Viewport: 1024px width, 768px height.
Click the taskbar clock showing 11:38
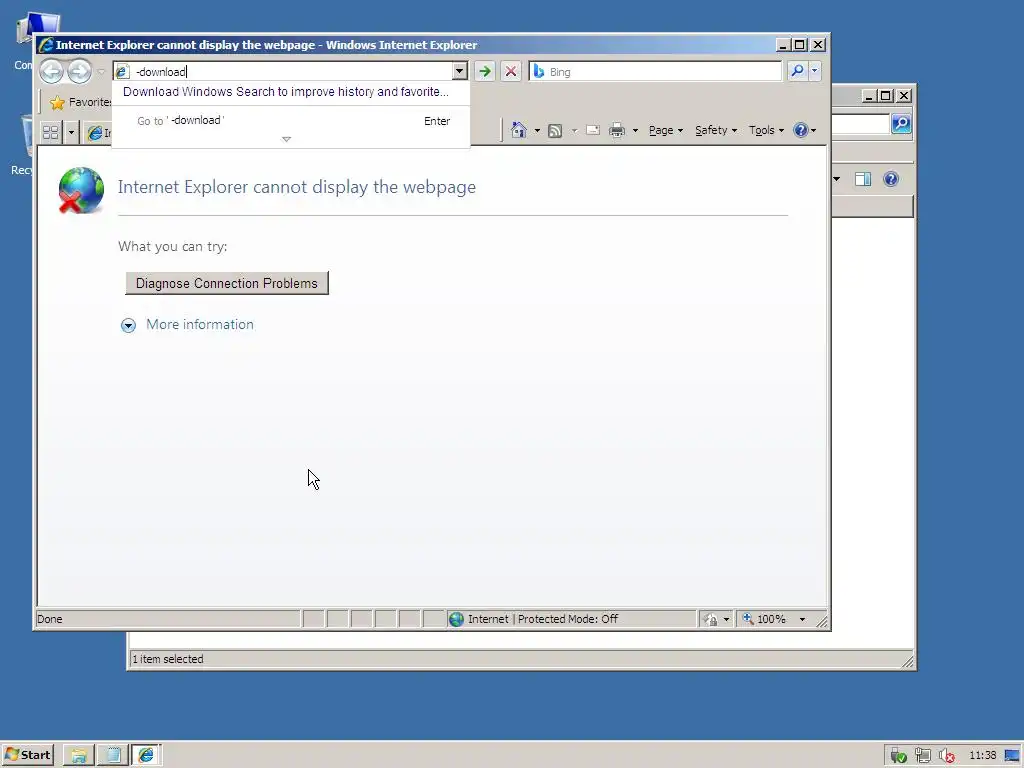tap(982, 756)
